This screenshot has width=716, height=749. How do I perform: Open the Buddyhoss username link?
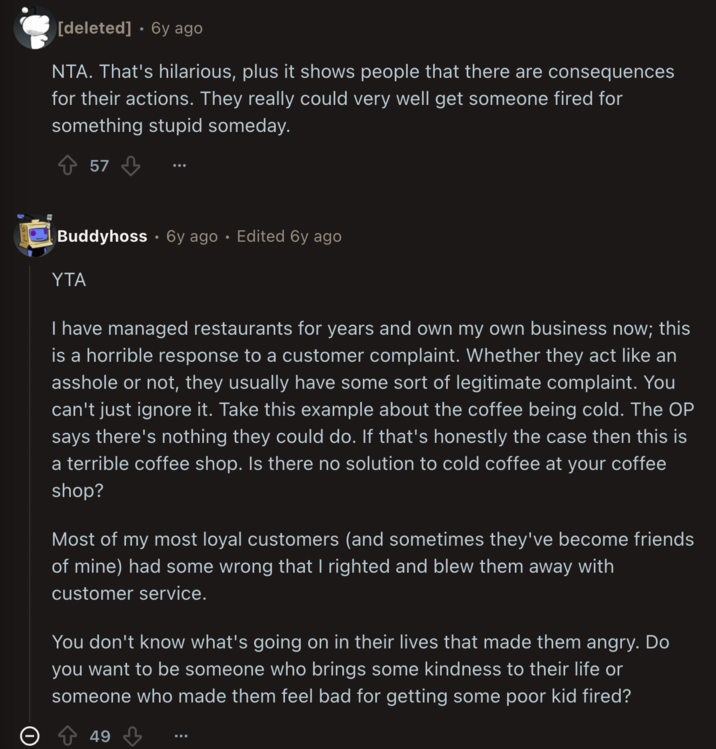coord(102,237)
